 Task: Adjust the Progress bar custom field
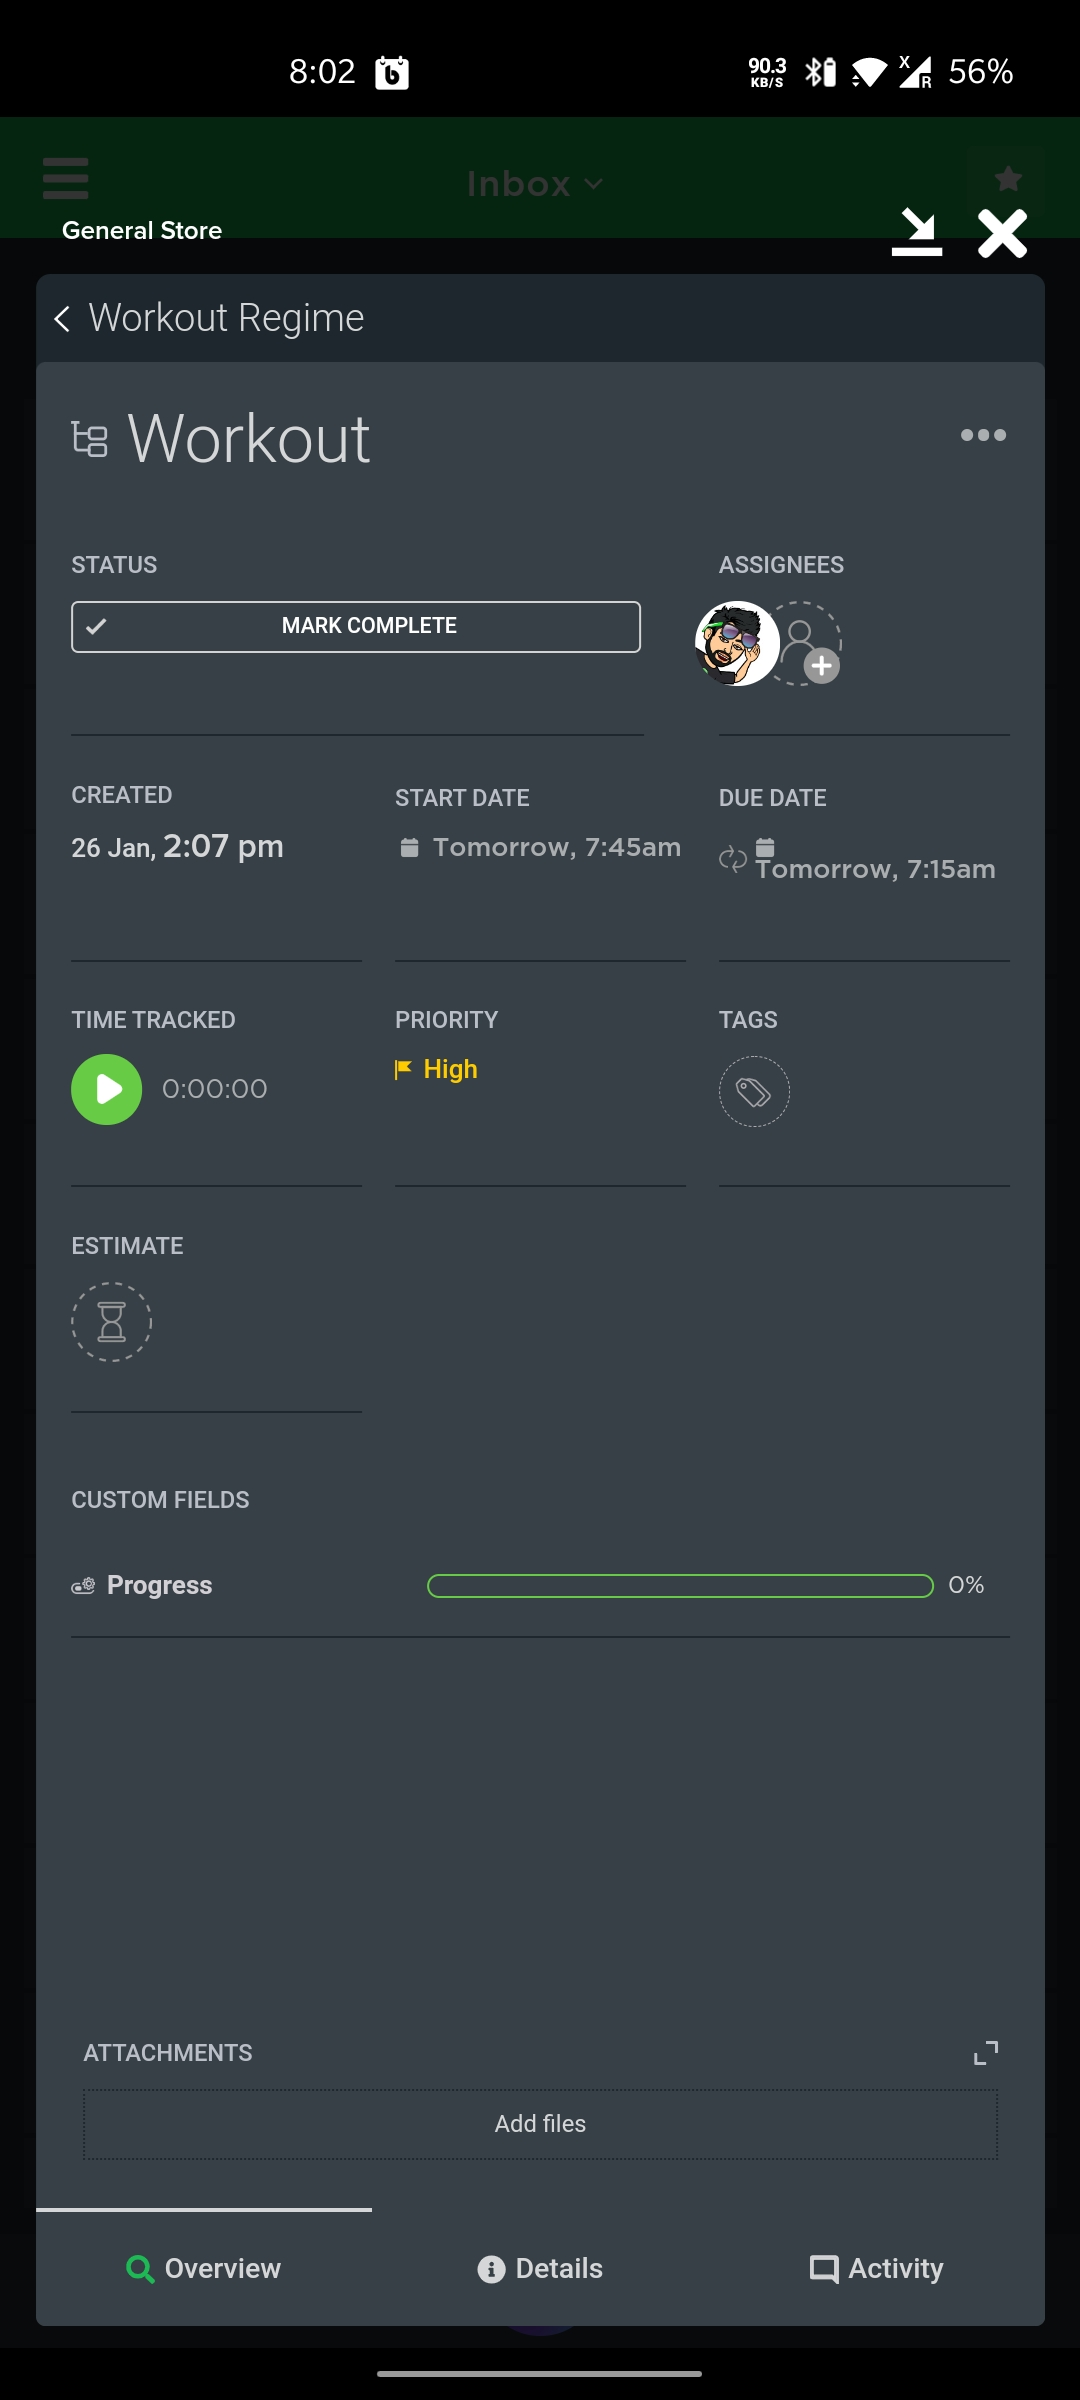pos(680,1586)
